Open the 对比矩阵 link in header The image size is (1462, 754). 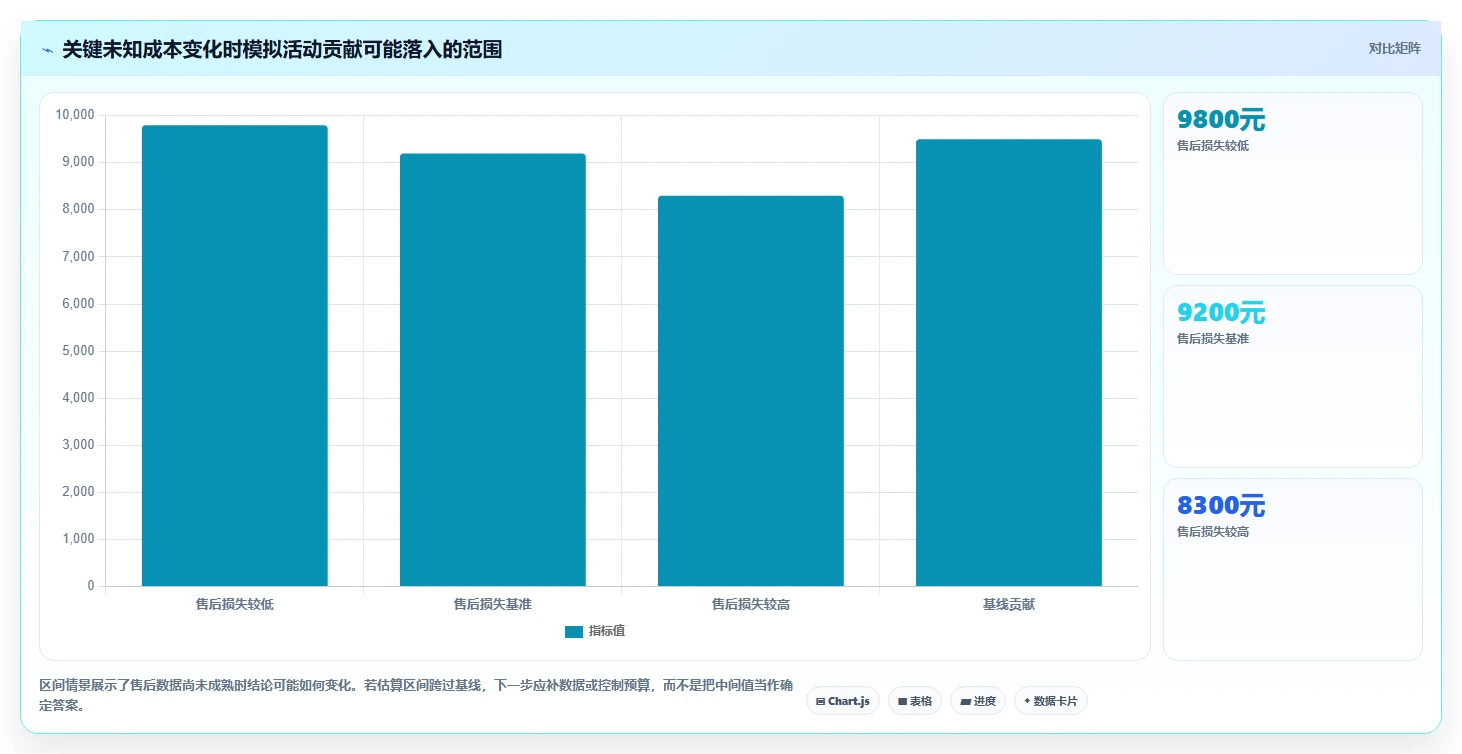pyautogui.click(x=1395, y=48)
